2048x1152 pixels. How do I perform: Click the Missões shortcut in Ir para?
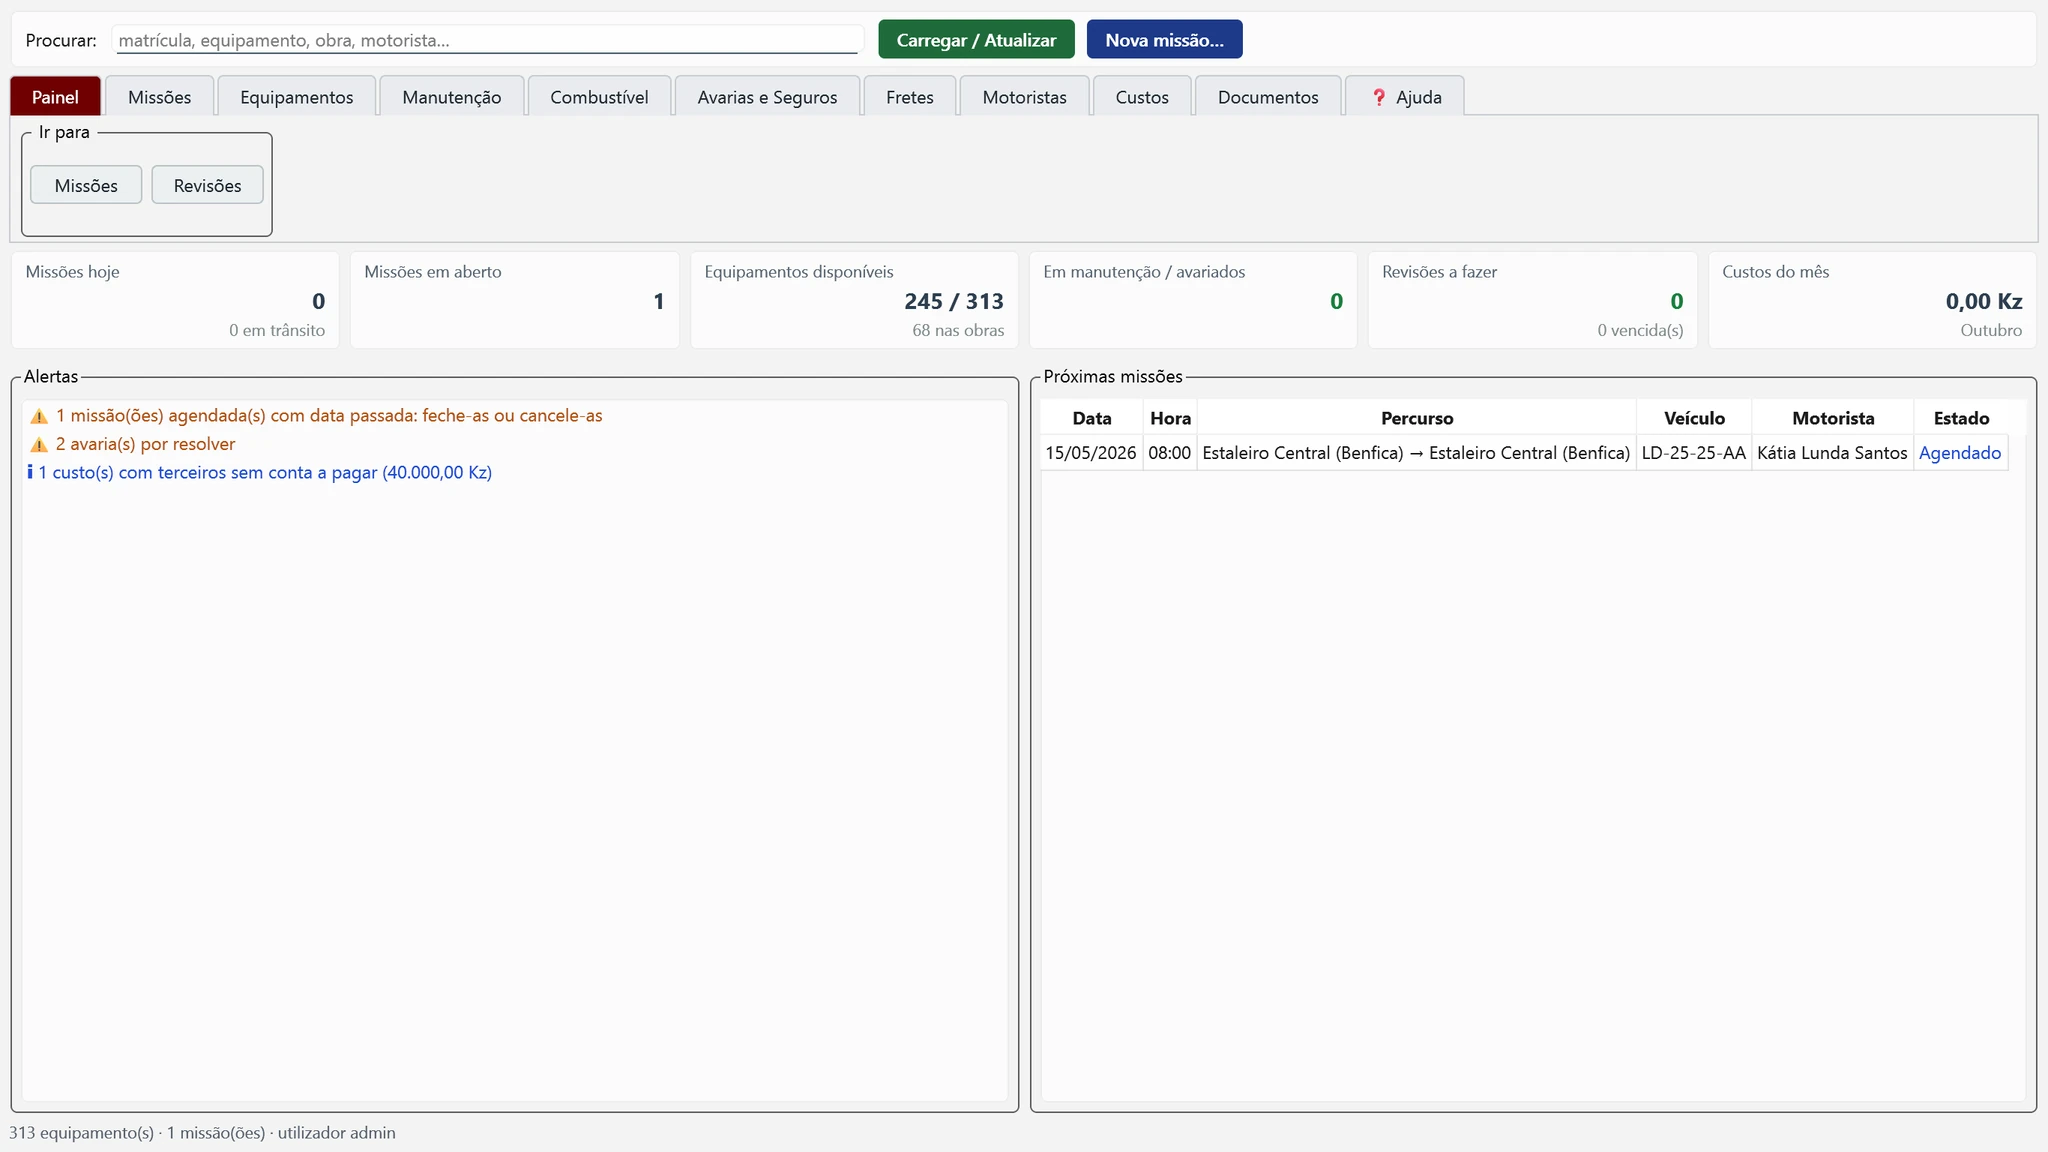tap(86, 185)
